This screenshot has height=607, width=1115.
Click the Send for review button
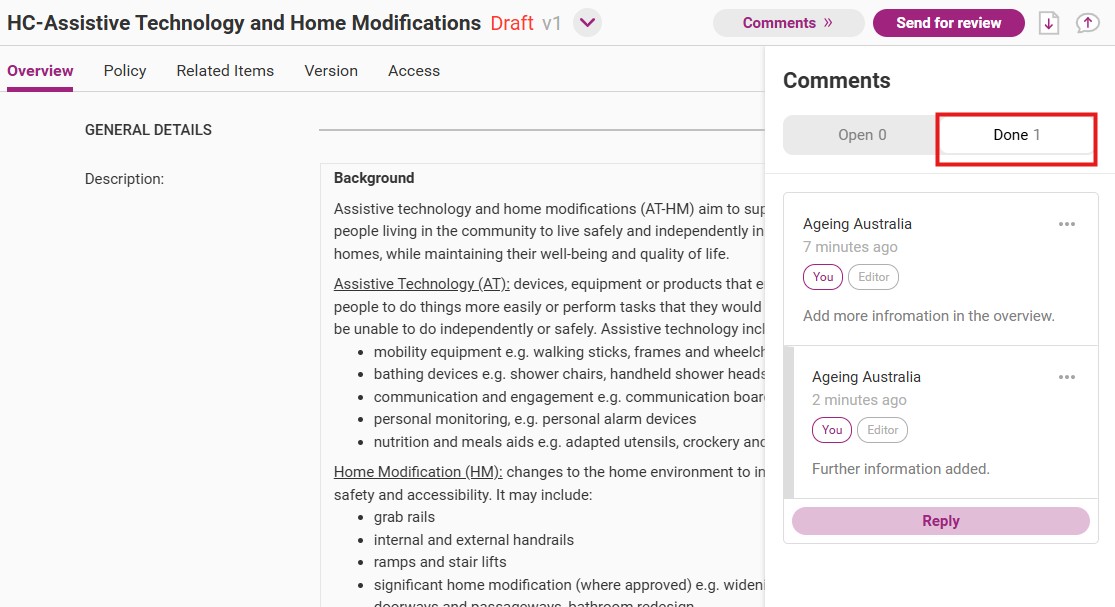pyautogui.click(x=949, y=23)
